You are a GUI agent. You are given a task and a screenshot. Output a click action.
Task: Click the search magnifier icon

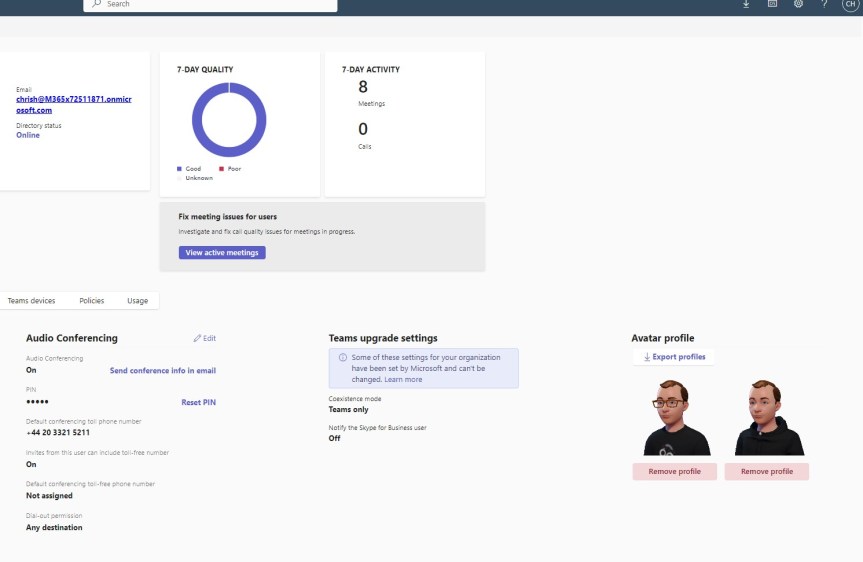click(x=97, y=3)
